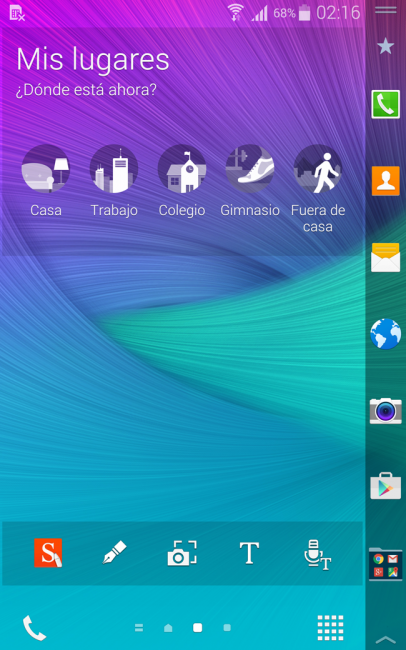This screenshot has height=650, width=406.
Task: Select the current square page indicator
Action: (x=197, y=628)
